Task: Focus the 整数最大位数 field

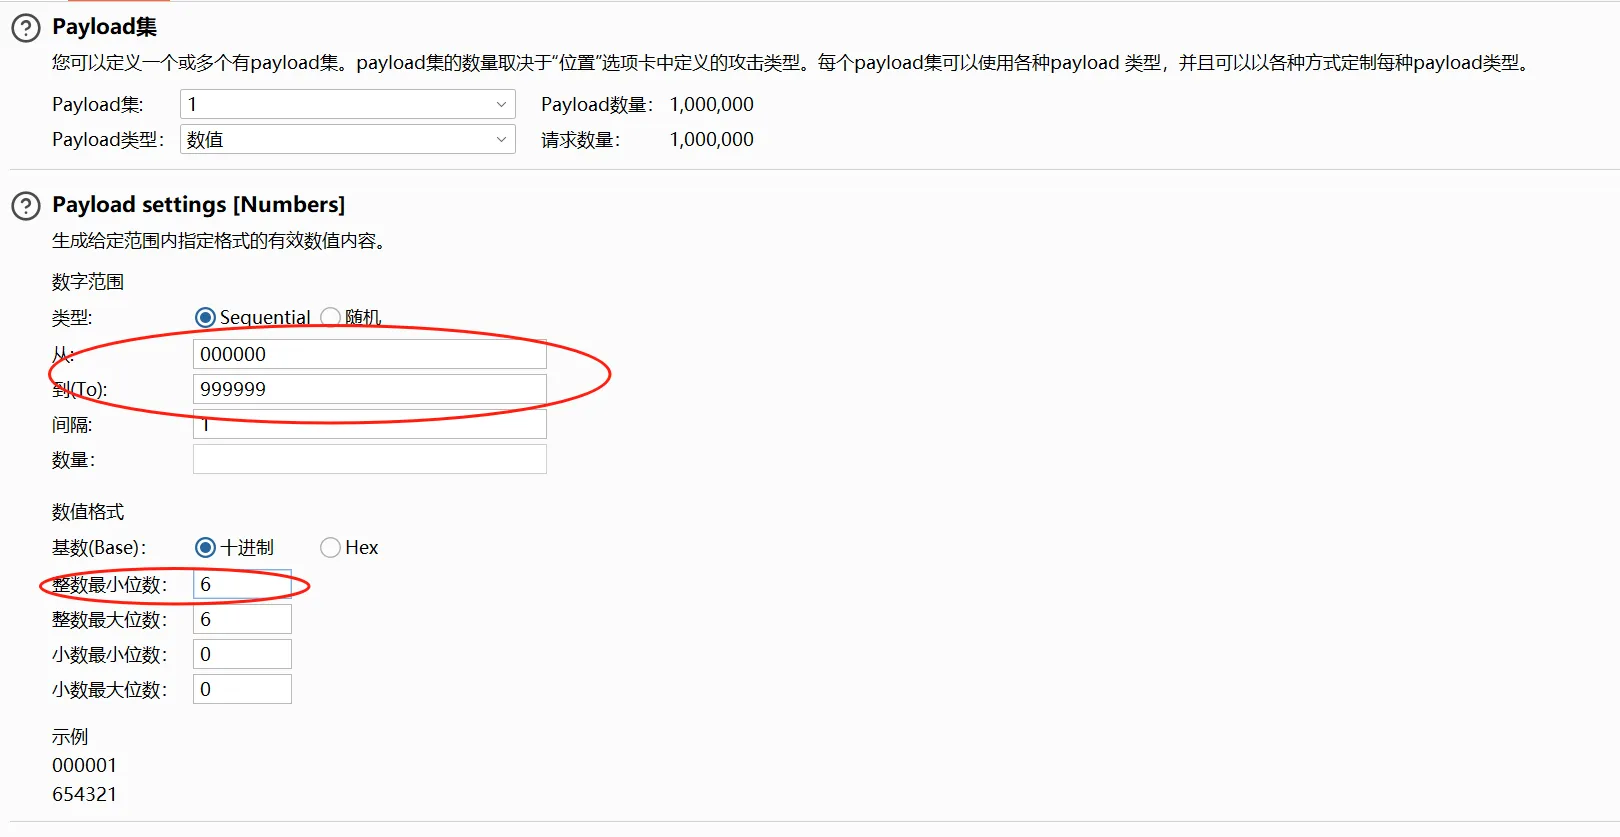Action: pos(242,619)
